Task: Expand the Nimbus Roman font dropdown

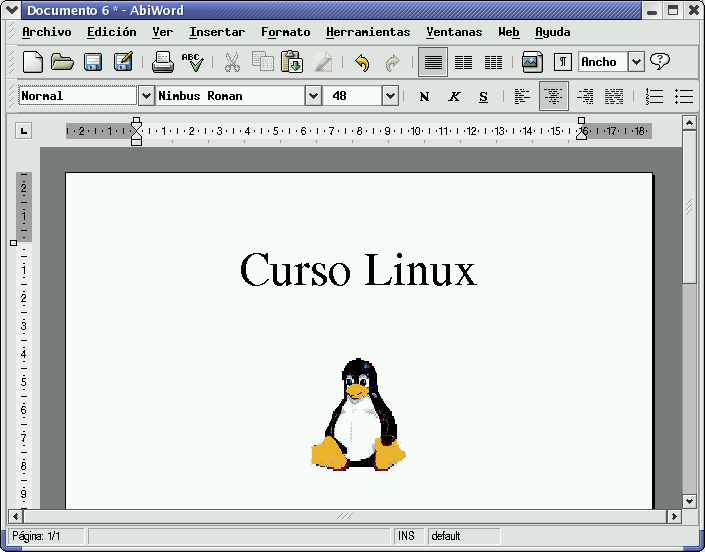Action: point(313,96)
